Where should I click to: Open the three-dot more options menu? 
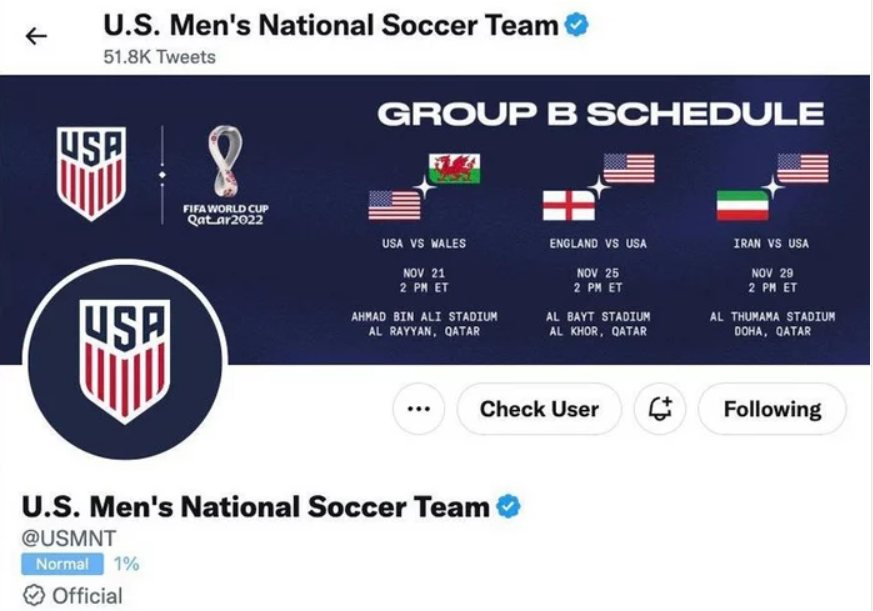point(419,409)
